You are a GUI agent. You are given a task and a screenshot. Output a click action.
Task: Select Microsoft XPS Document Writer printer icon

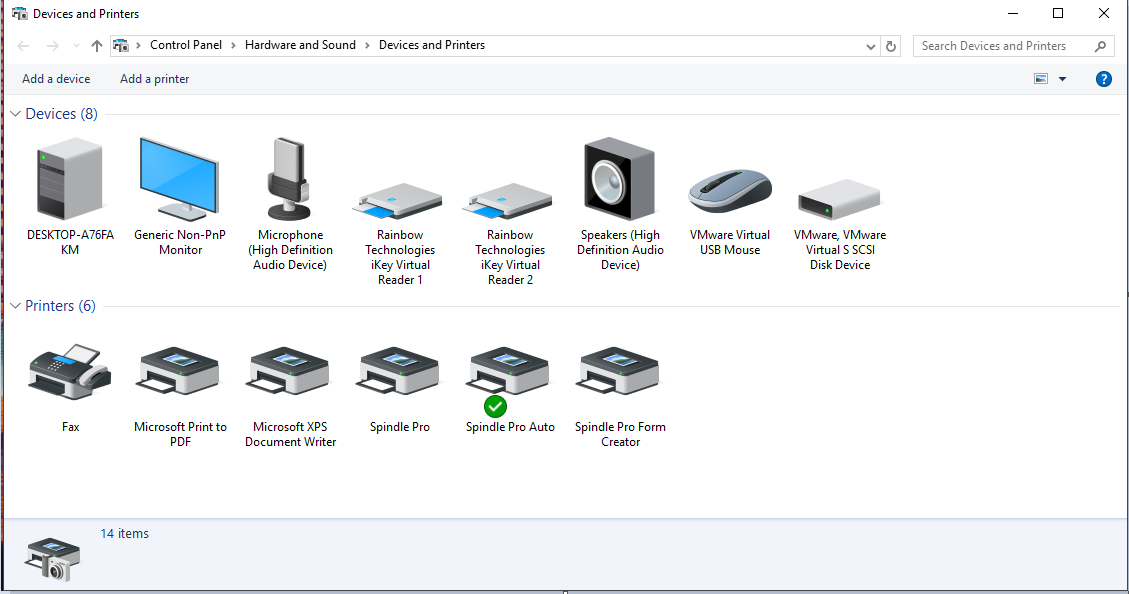click(289, 372)
